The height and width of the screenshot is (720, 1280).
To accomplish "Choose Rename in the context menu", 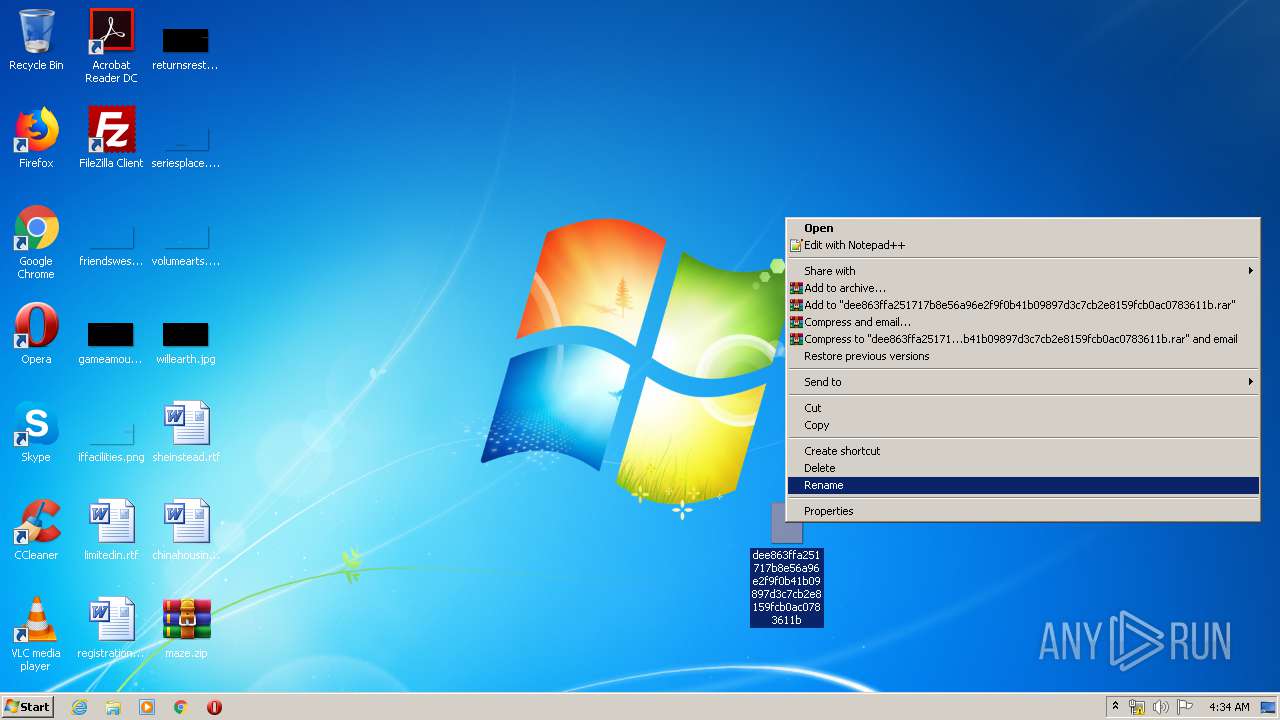I will [x=1023, y=485].
